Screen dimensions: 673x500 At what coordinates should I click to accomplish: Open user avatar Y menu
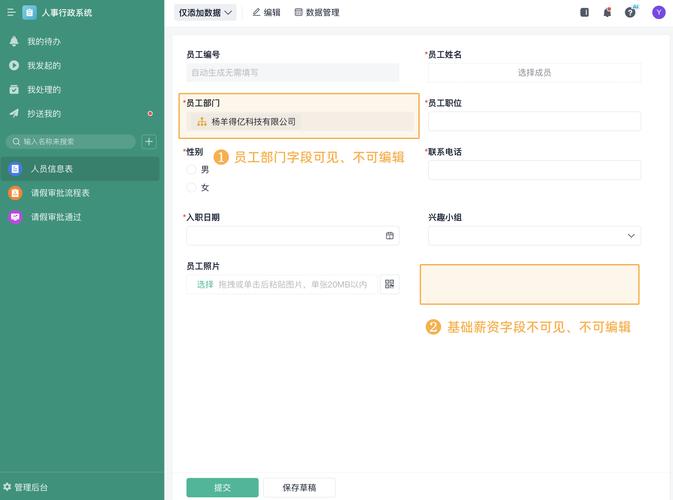click(658, 12)
